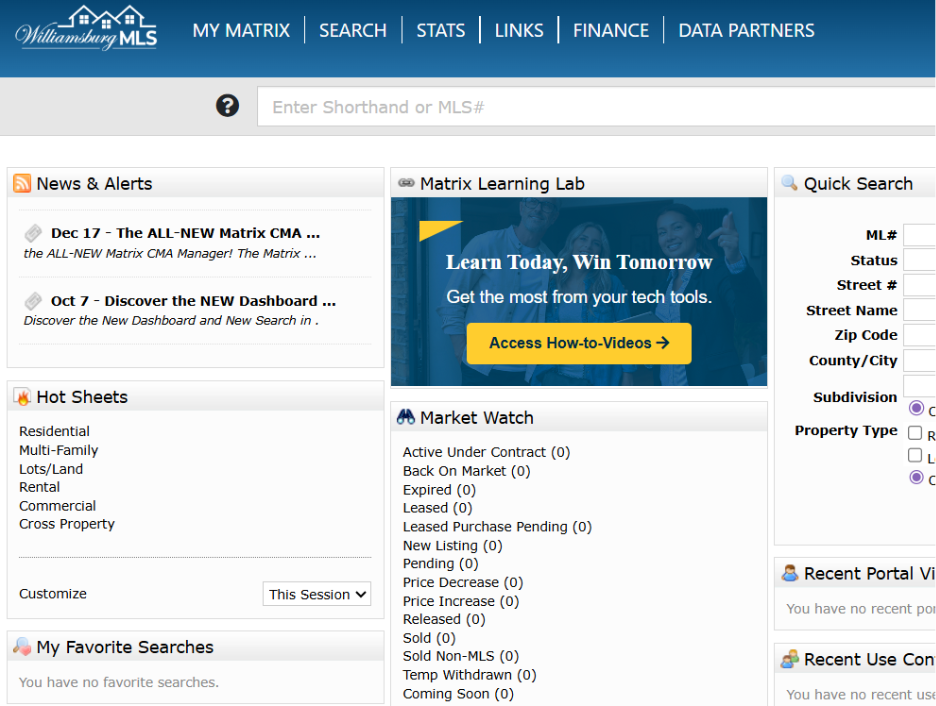Open the Cross Property hot sheet

click(67, 523)
